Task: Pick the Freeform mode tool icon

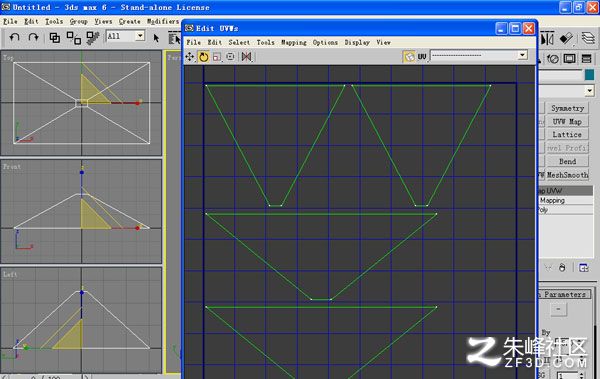Action: pos(230,57)
